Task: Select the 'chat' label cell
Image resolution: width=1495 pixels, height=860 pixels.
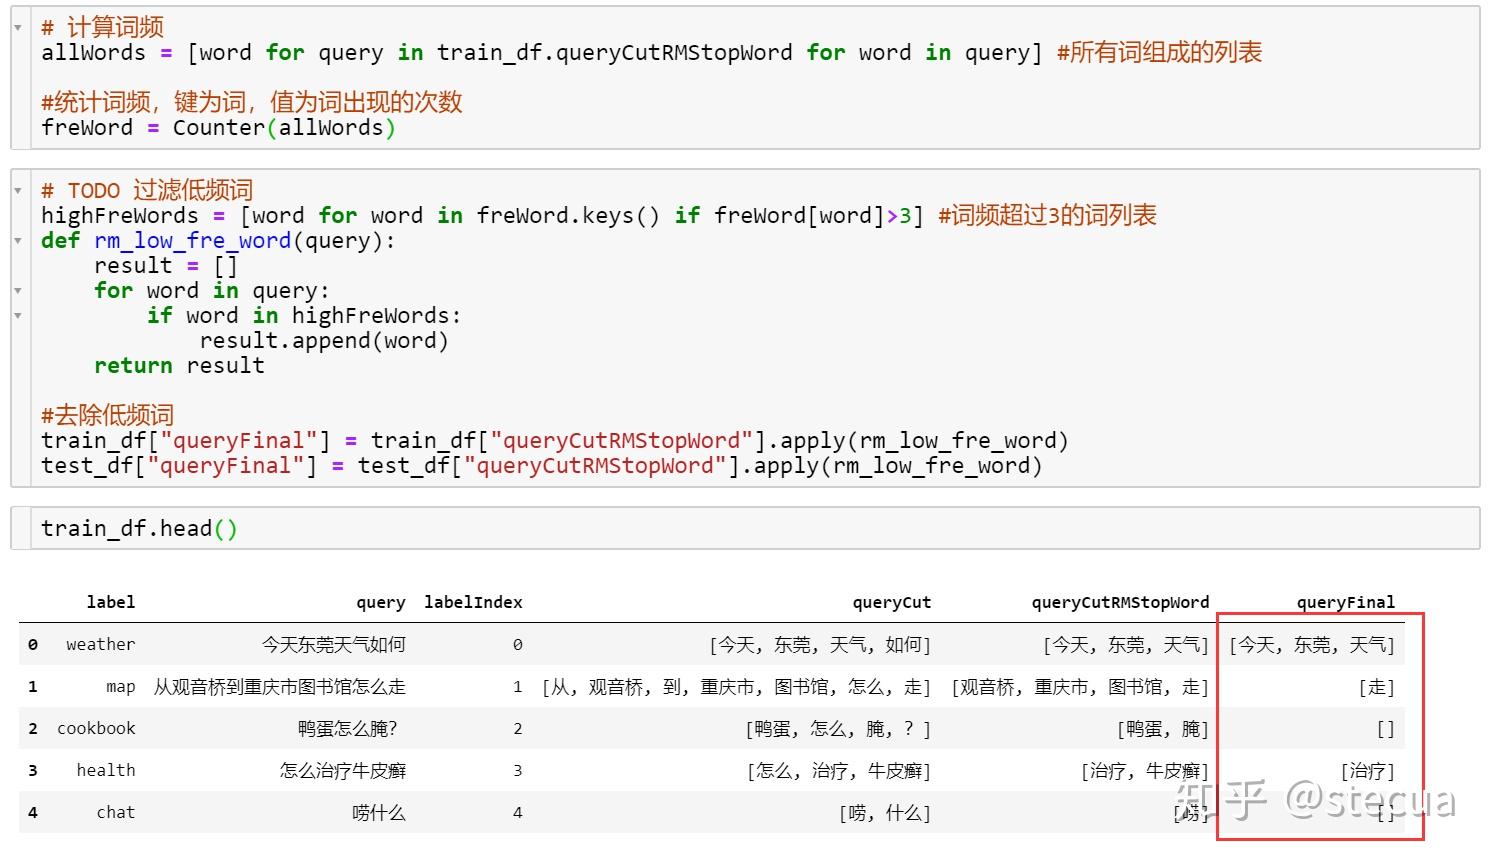Action: pos(116,813)
